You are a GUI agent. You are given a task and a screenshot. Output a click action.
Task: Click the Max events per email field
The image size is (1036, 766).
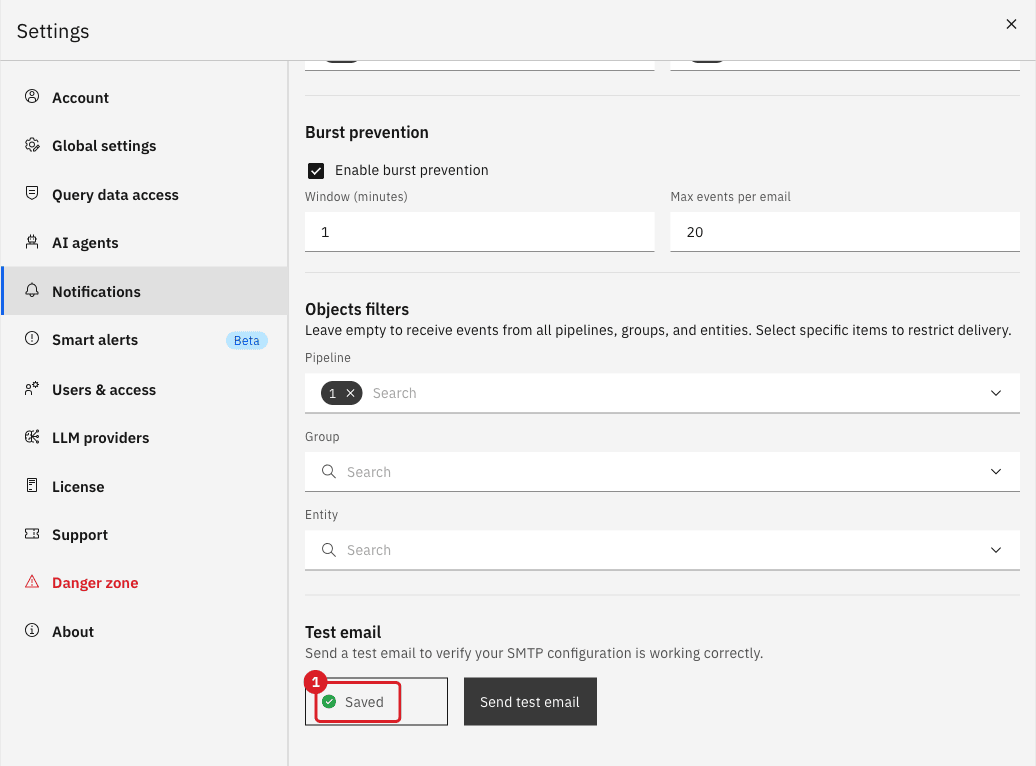(845, 232)
